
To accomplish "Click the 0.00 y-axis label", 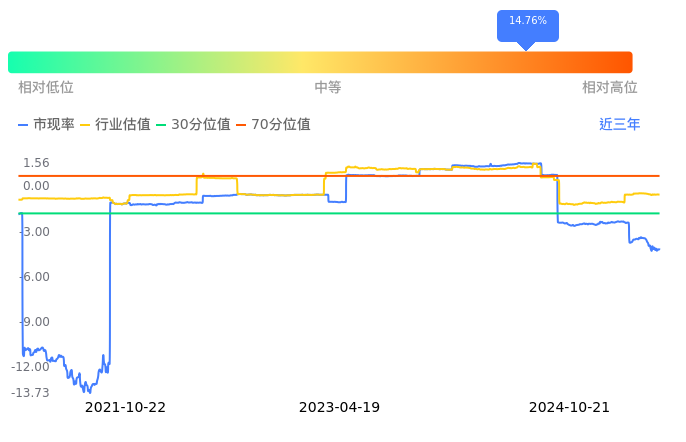I will click(36, 186).
